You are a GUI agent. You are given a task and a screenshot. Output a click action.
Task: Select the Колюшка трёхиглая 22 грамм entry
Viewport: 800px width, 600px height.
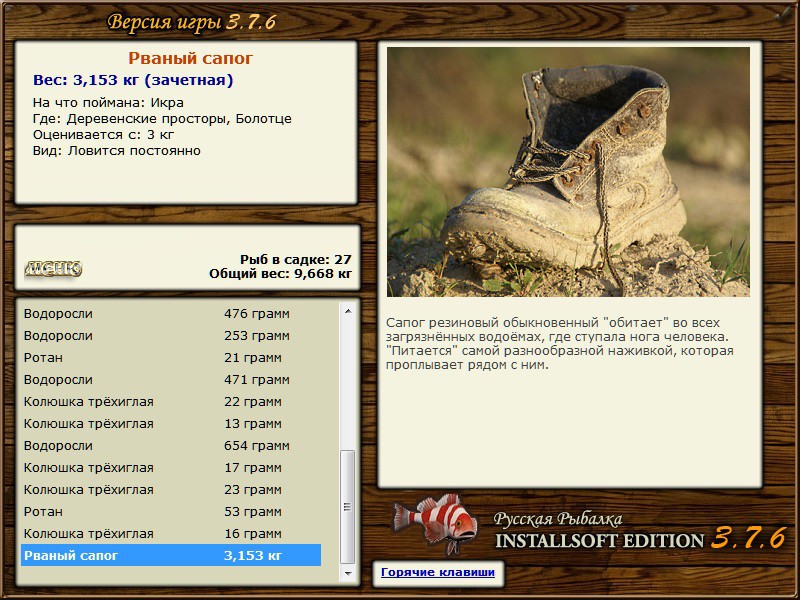pos(171,401)
